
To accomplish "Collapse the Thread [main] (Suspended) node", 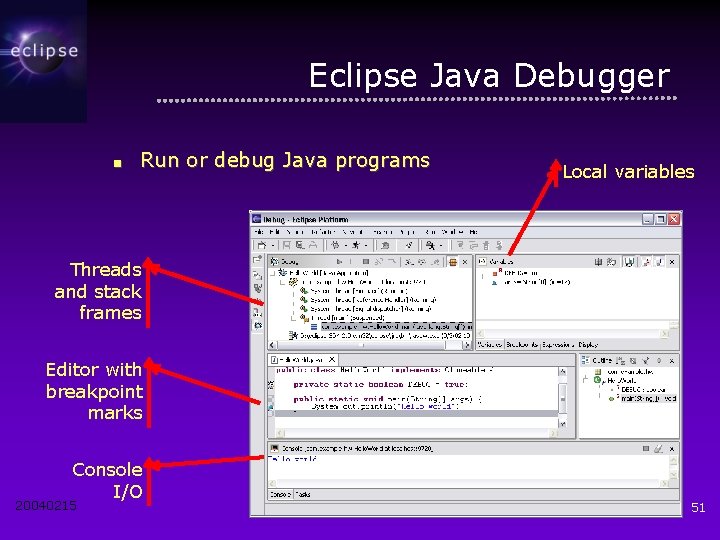I will [x=293, y=318].
